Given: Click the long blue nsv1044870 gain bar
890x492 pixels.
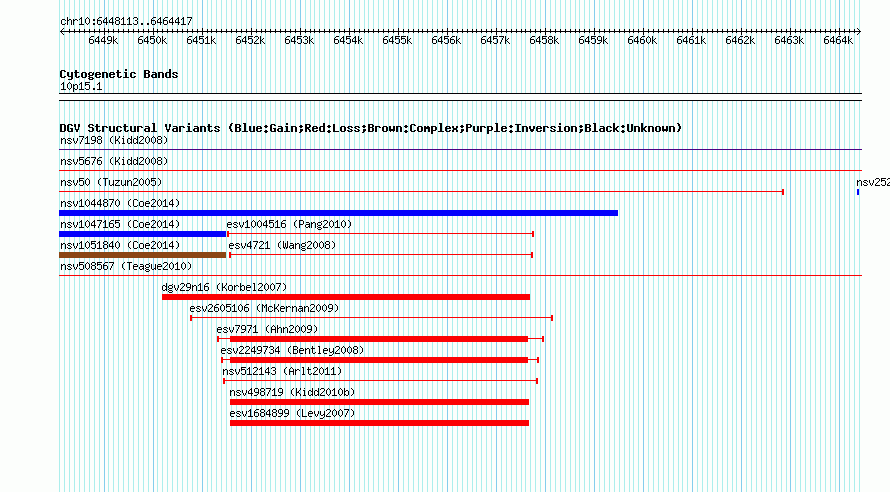Looking at the screenshot, I should pos(338,213).
